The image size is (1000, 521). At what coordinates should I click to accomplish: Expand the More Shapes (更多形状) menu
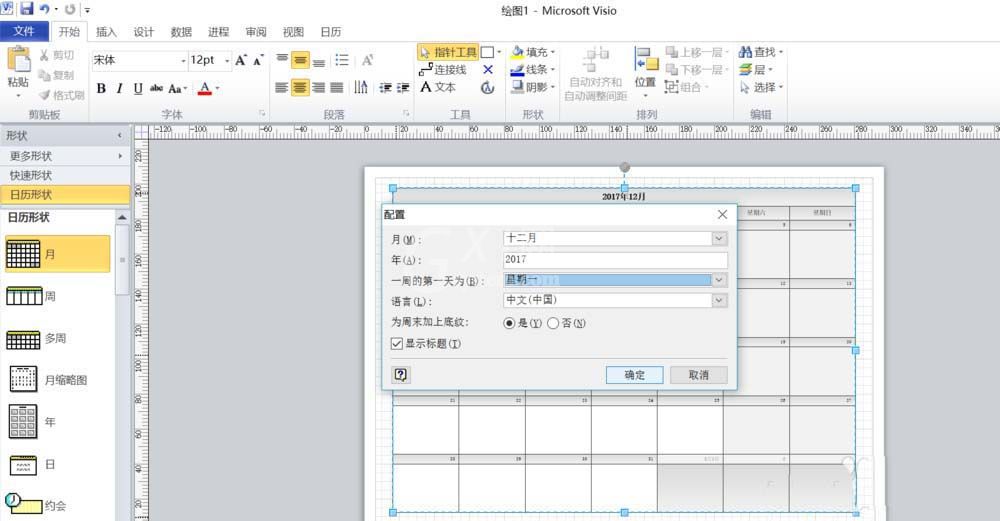pyautogui.click(x=65, y=156)
